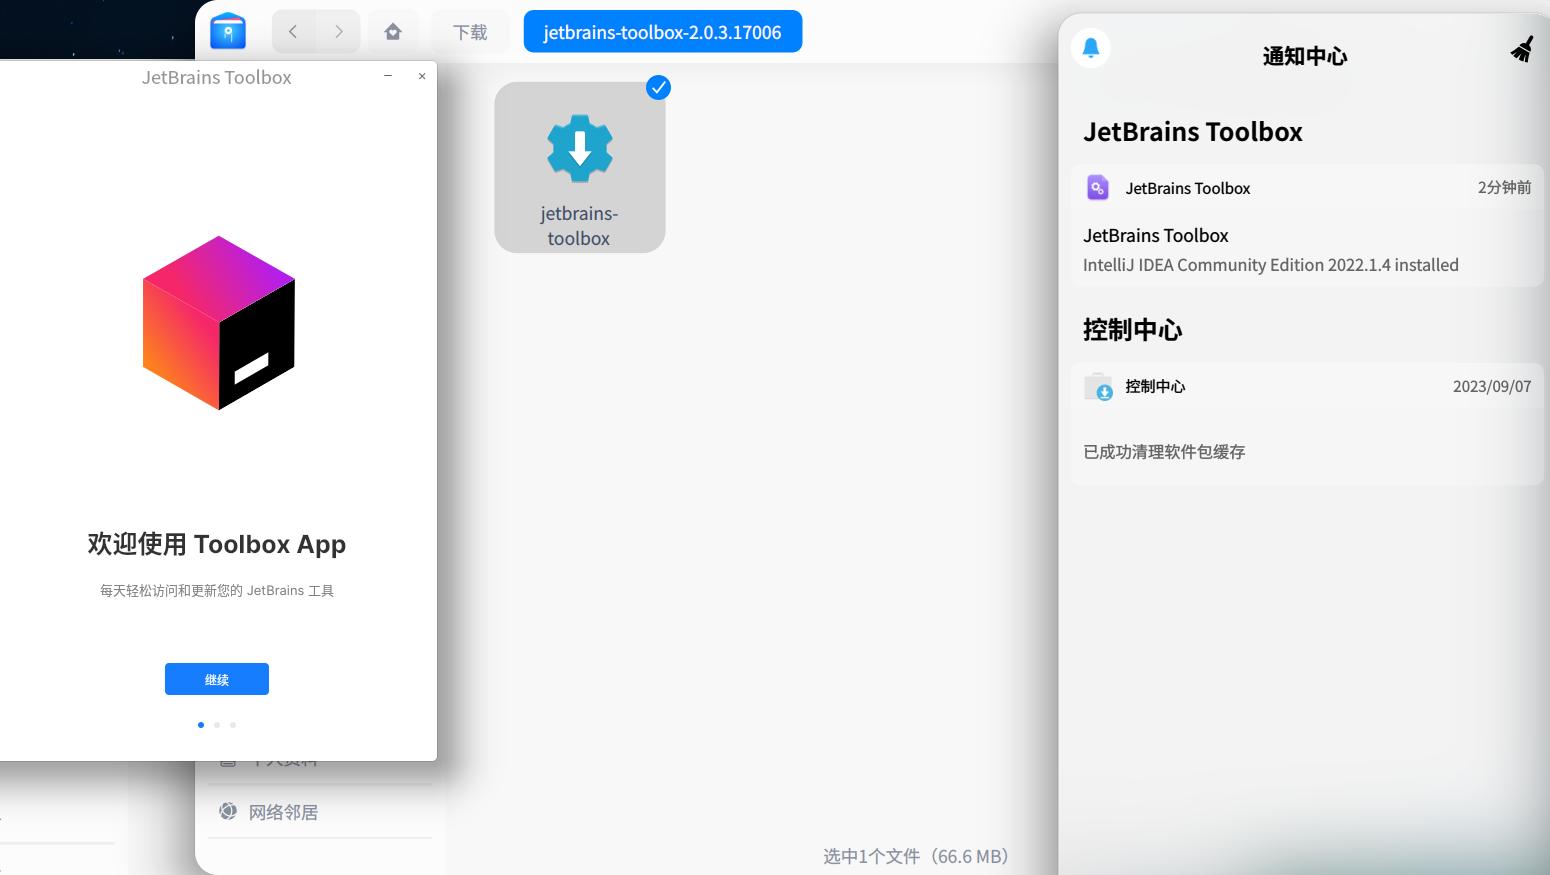
Task: Click the 网络邻居 globe icon
Action: (x=228, y=811)
